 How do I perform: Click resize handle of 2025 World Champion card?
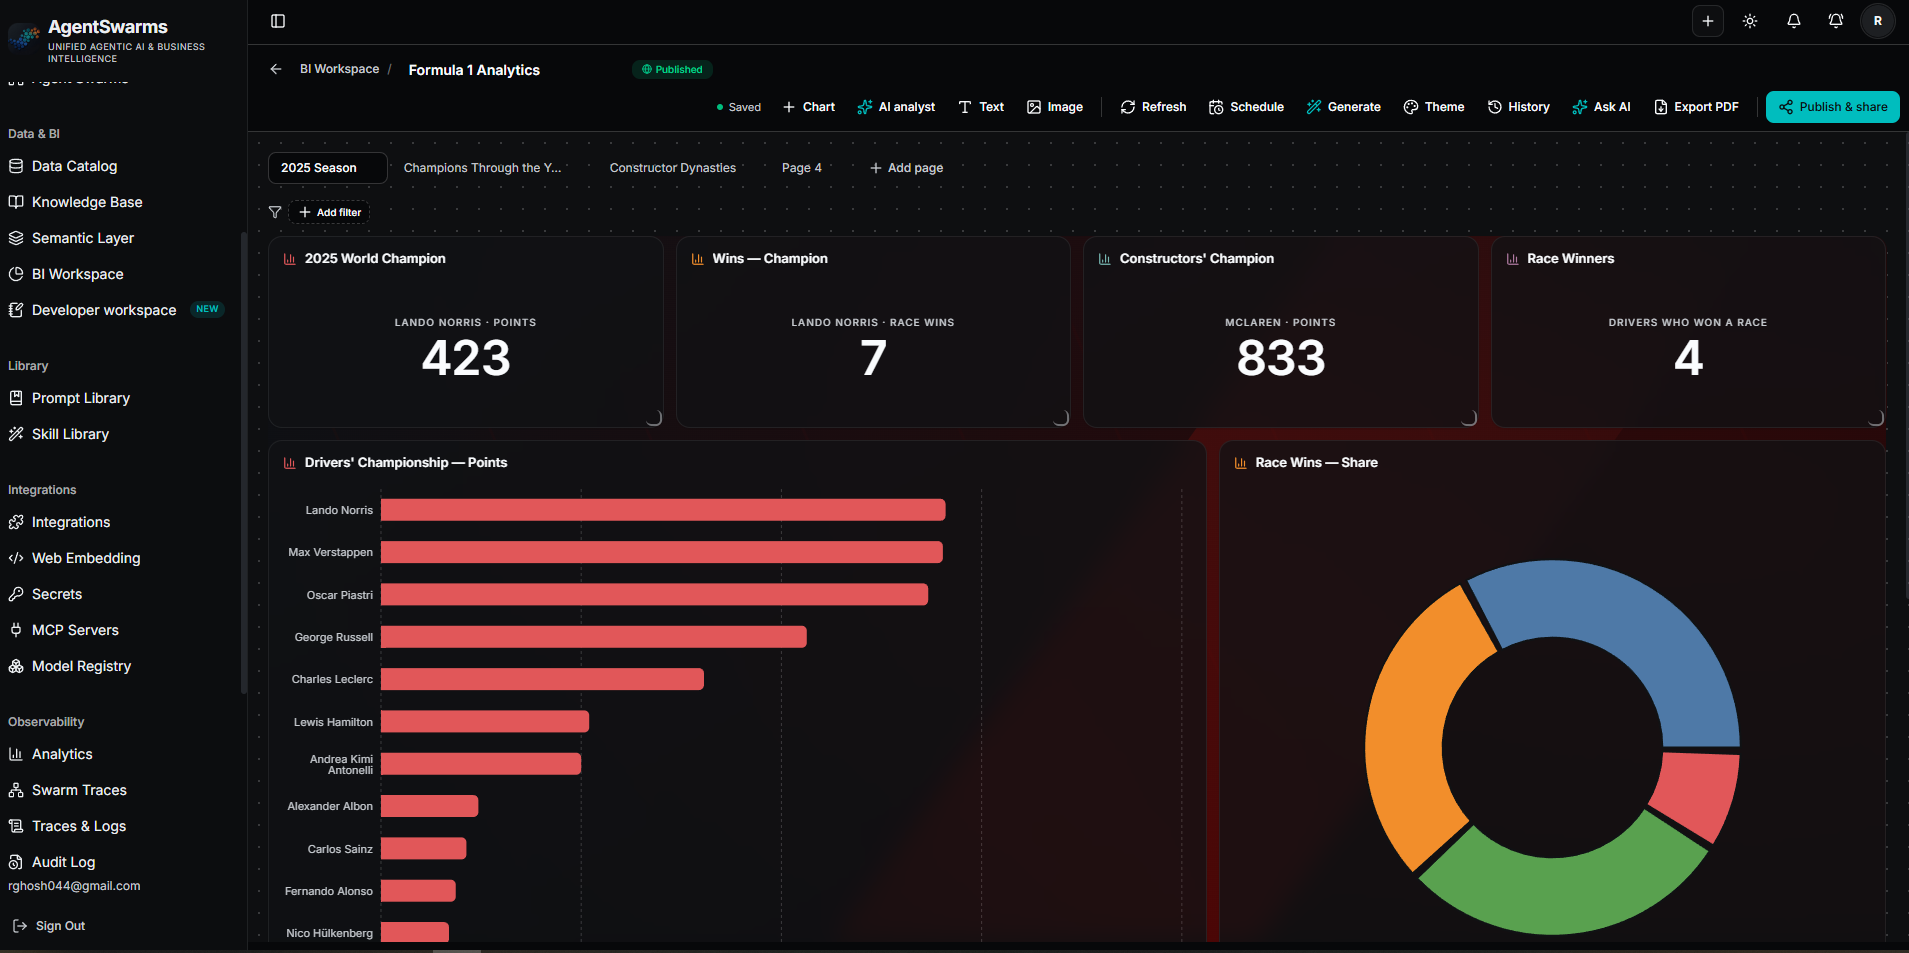click(654, 418)
